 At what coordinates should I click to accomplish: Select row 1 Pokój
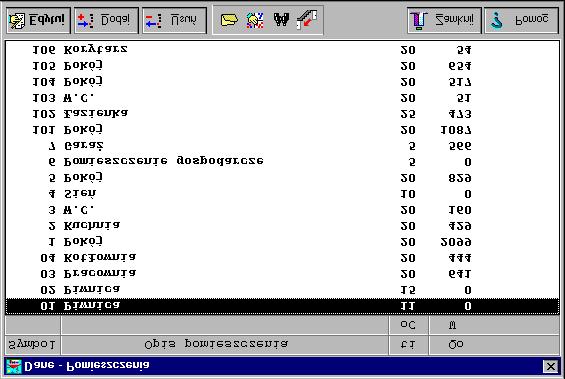[282, 242]
